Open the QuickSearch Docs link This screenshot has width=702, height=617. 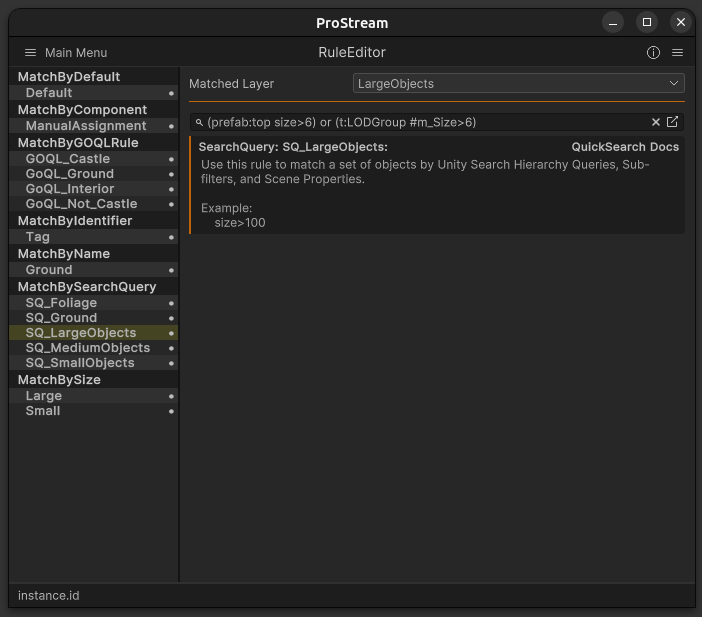625,147
